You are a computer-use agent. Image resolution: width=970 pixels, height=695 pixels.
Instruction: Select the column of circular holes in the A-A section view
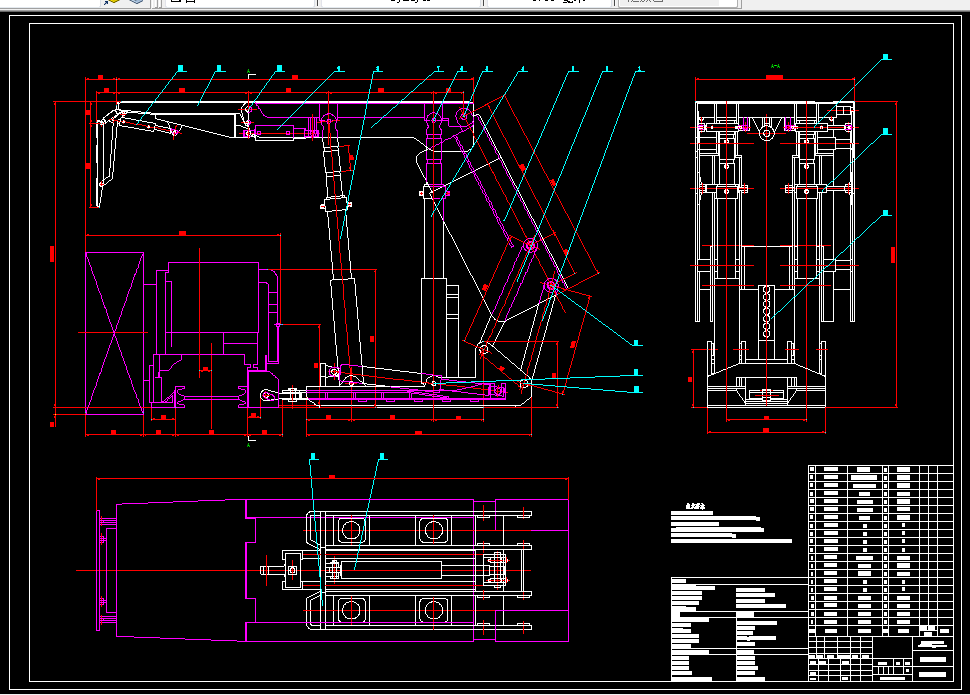(x=766, y=311)
